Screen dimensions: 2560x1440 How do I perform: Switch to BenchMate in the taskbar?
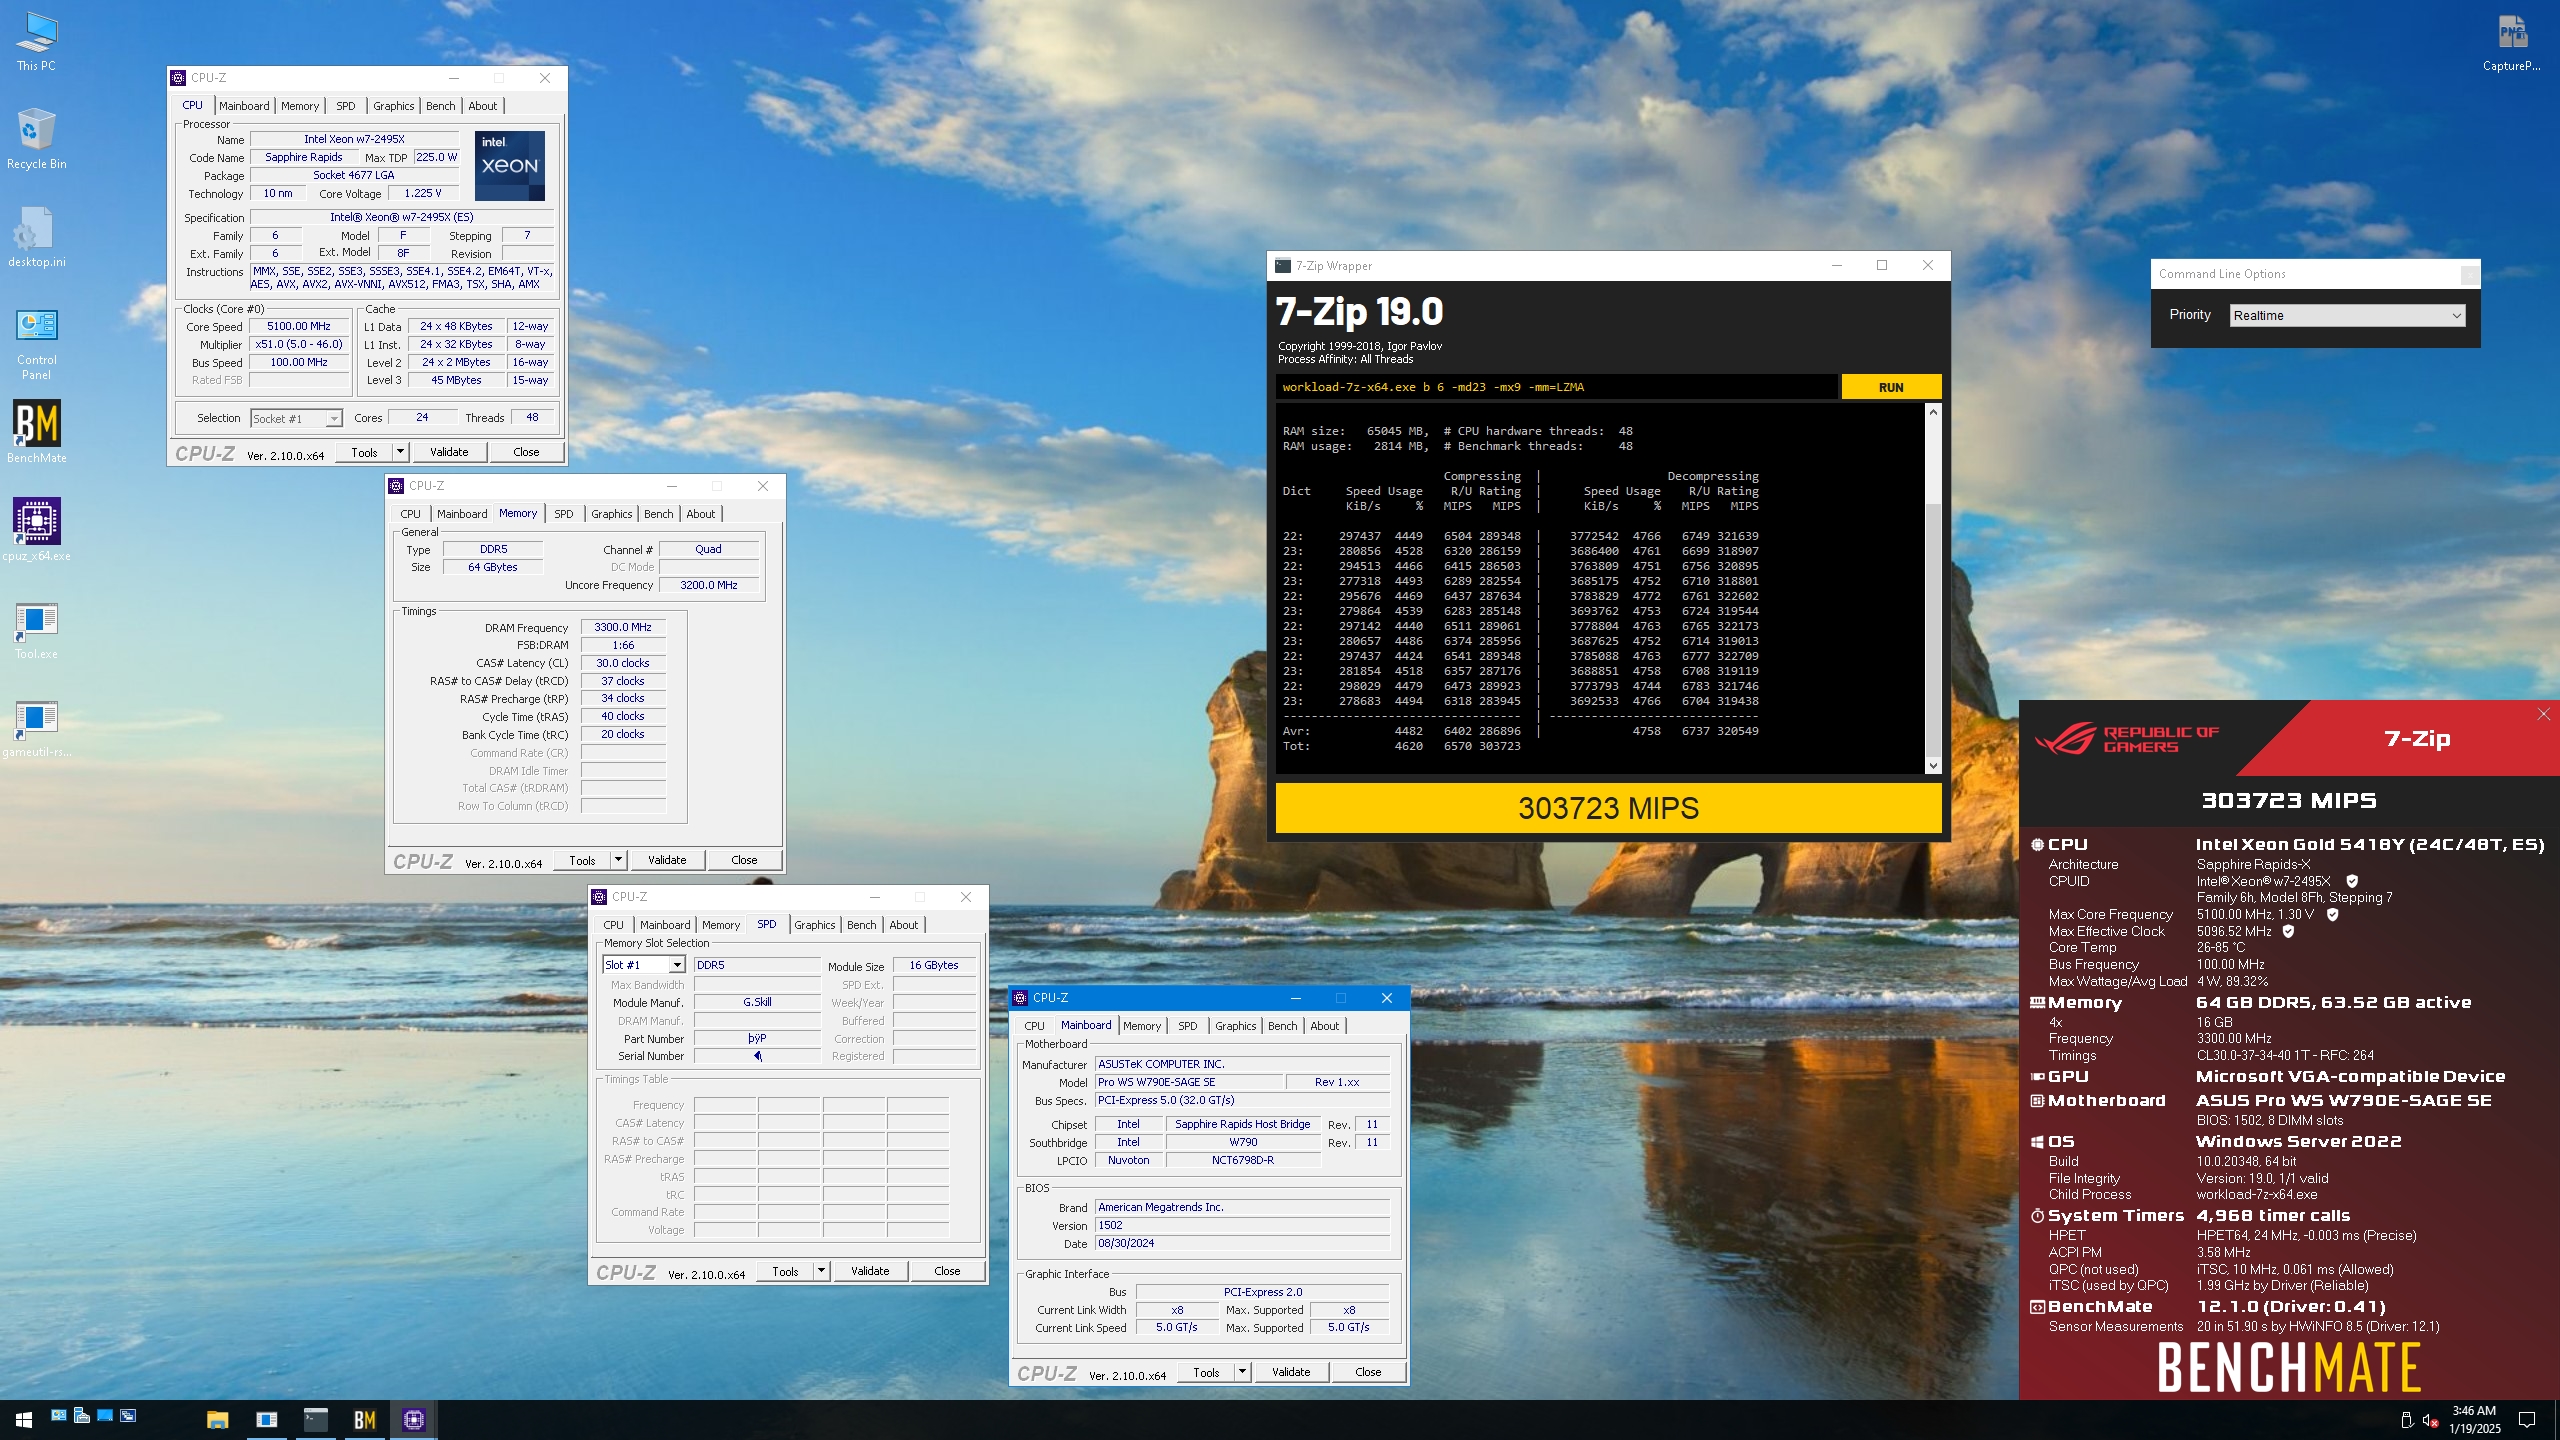[365, 1419]
